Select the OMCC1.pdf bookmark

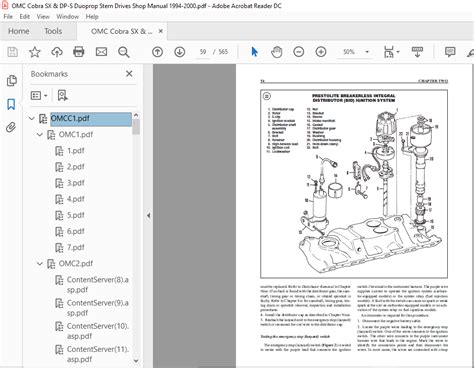(91, 119)
